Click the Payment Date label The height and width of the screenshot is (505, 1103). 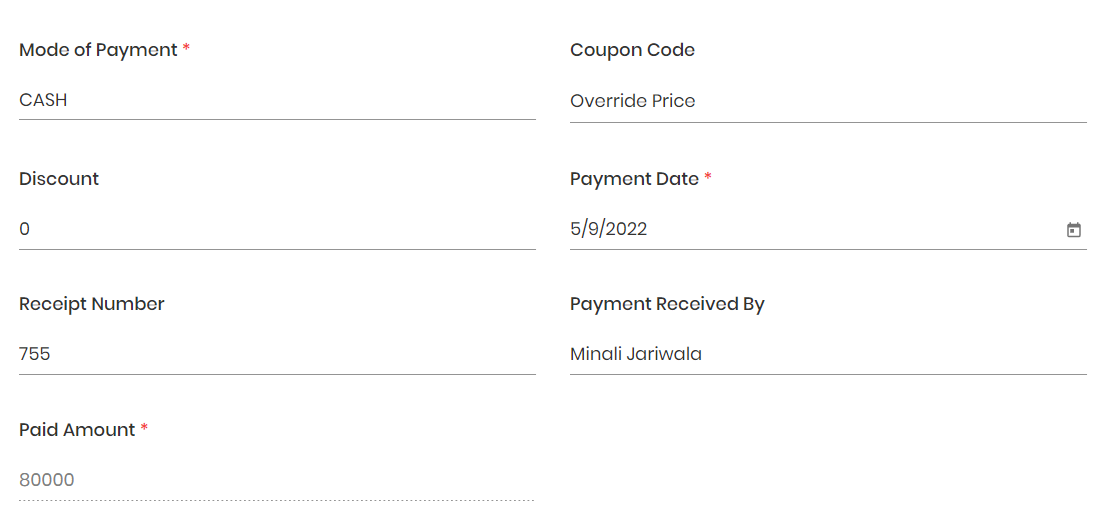[x=635, y=179]
